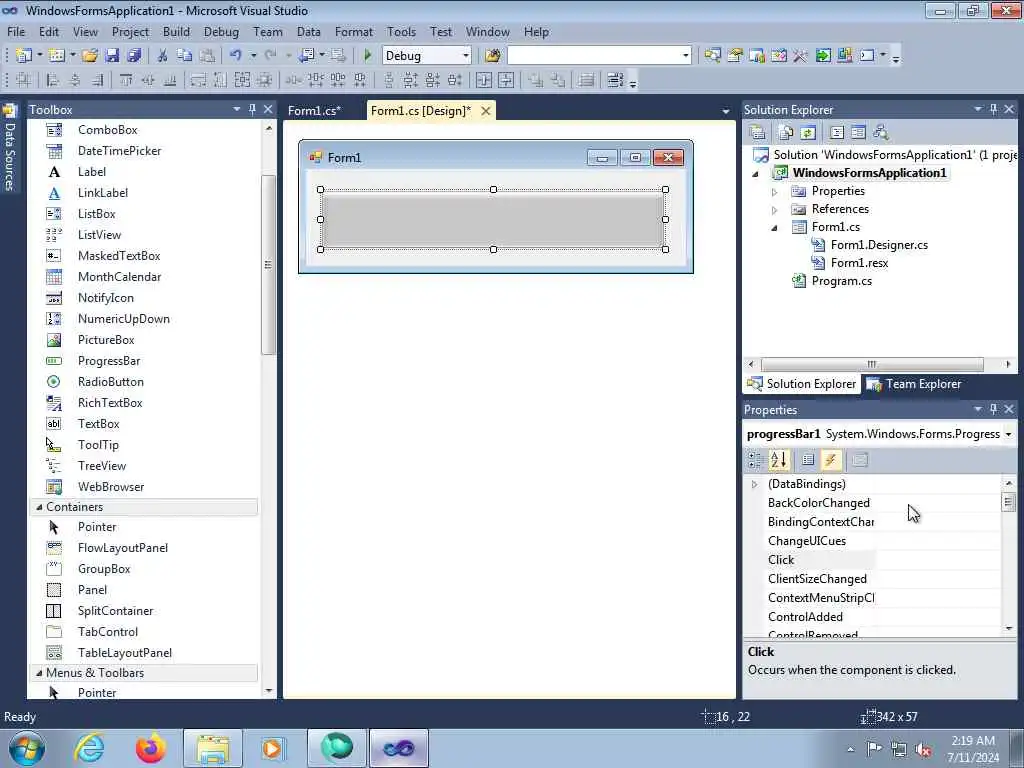Screen dimensions: 1024x768
Task: Expand the Properties node in Solution Explorer
Action: pos(775,192)
